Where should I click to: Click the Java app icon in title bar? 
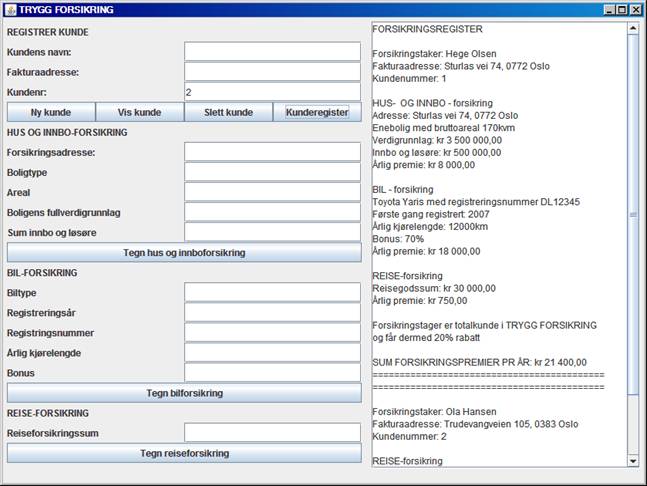(x=11, y=9)
